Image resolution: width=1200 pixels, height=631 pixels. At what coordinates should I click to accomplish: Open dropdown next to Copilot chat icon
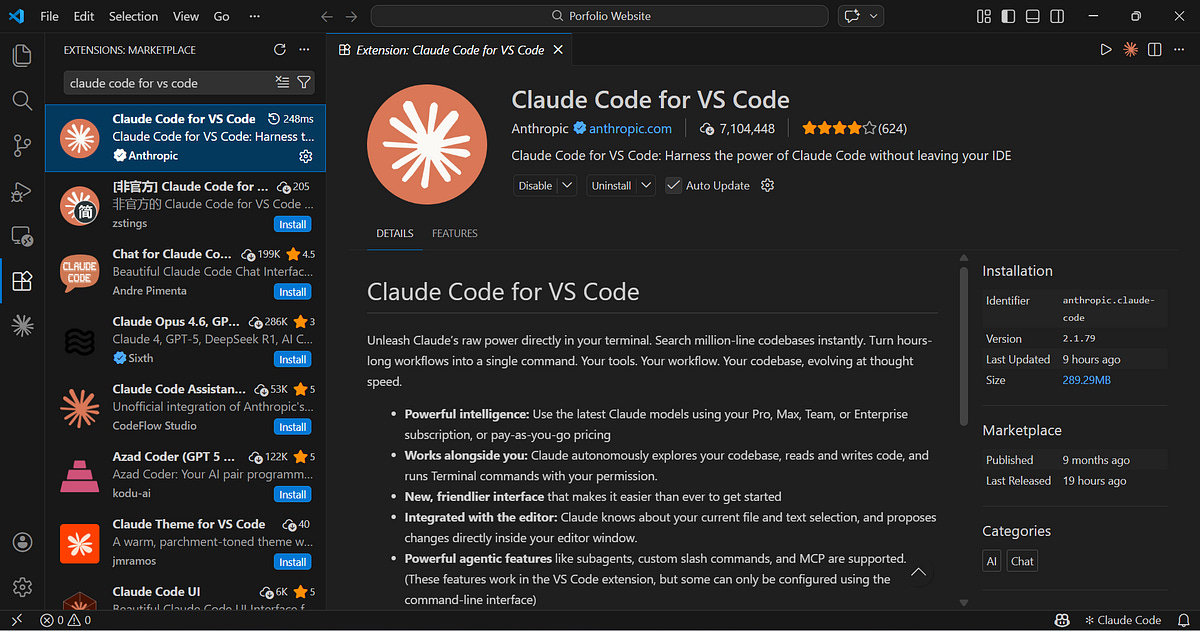point(875,16)
